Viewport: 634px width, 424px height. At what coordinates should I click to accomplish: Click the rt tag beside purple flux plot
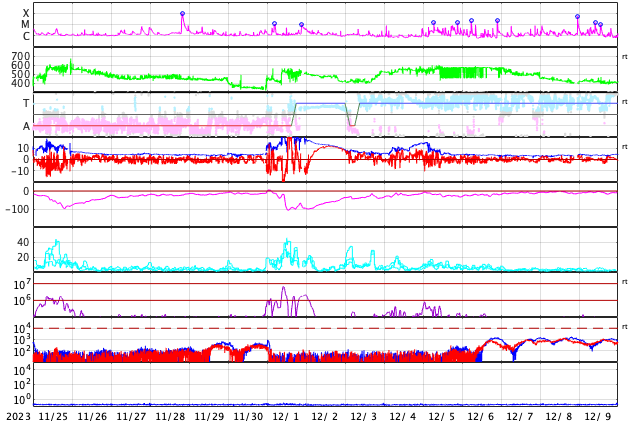[624, 281]
